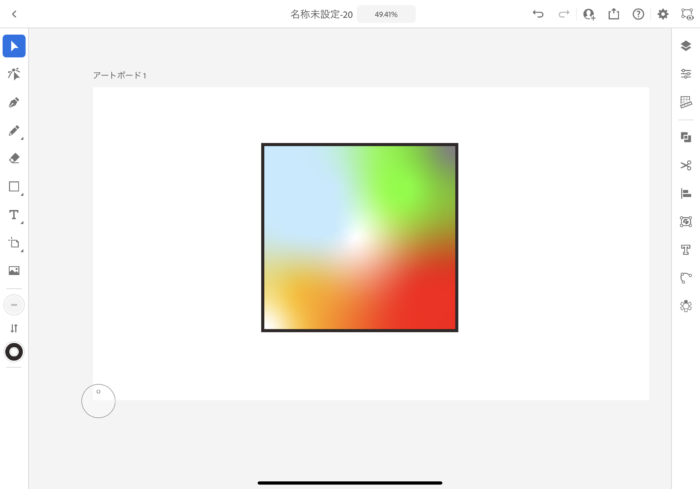Open the black stroke color ring
This screenshot has width=700, height=489.
pos(14,352)
